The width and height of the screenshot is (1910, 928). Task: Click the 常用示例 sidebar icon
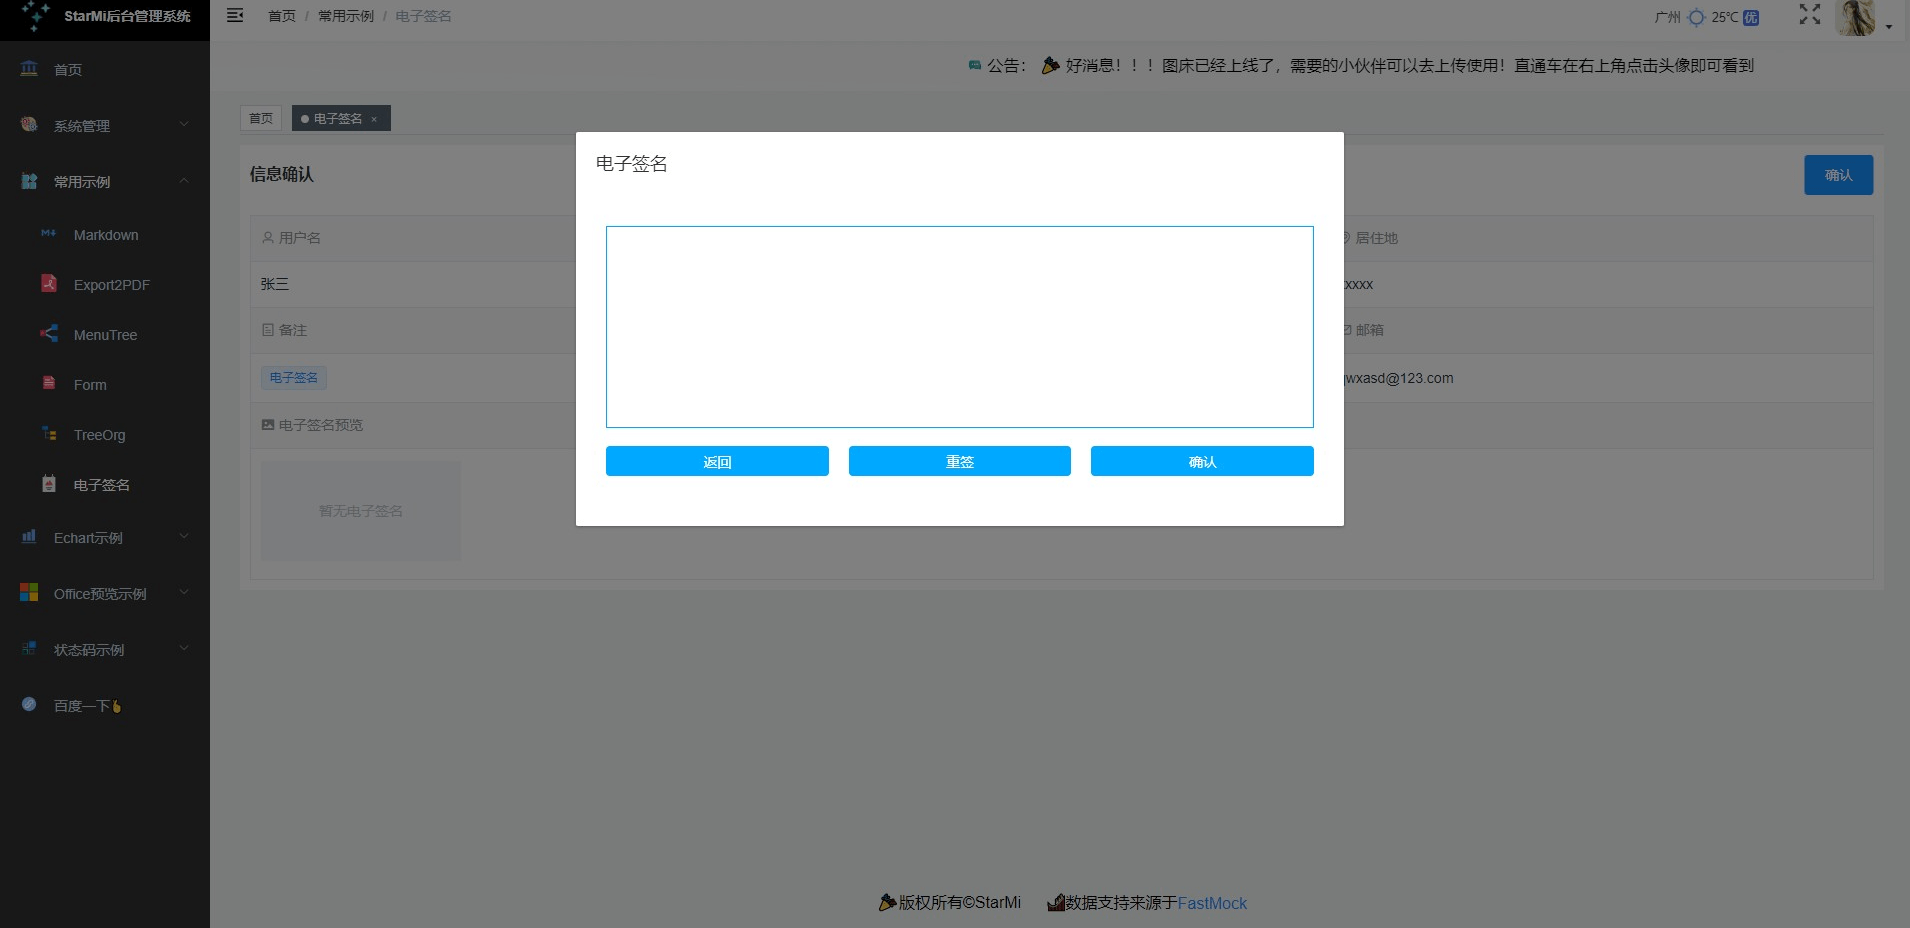pos(29,181)
